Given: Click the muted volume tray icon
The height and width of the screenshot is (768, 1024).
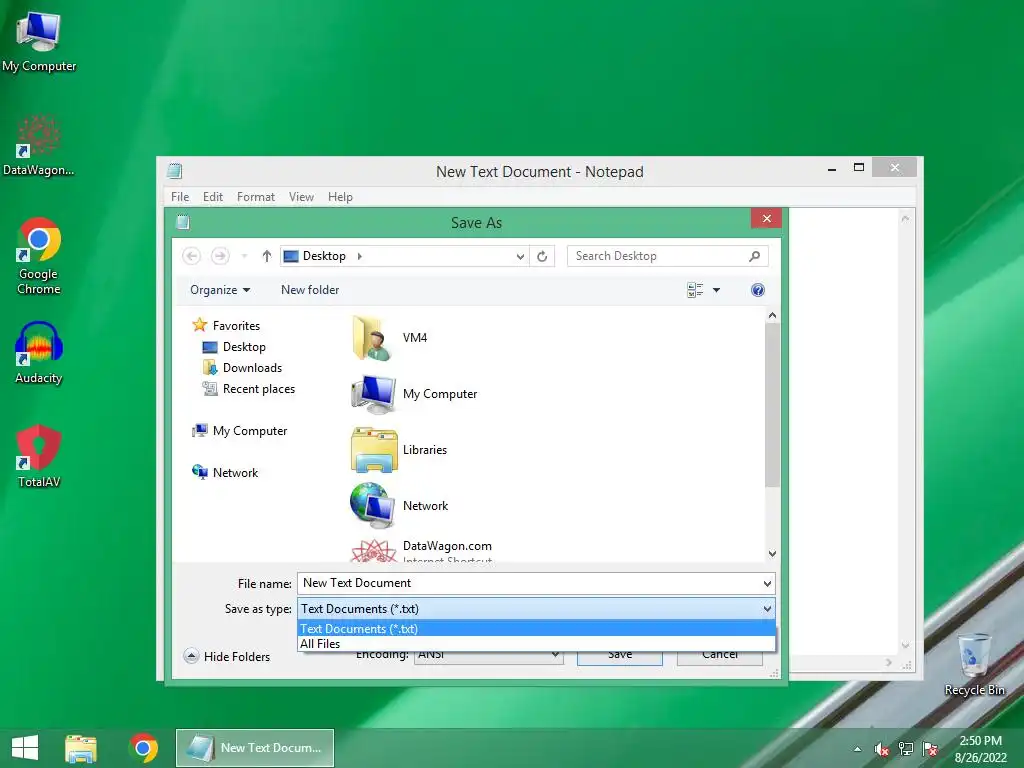Looking at the screenshot, I should [882, 749].
